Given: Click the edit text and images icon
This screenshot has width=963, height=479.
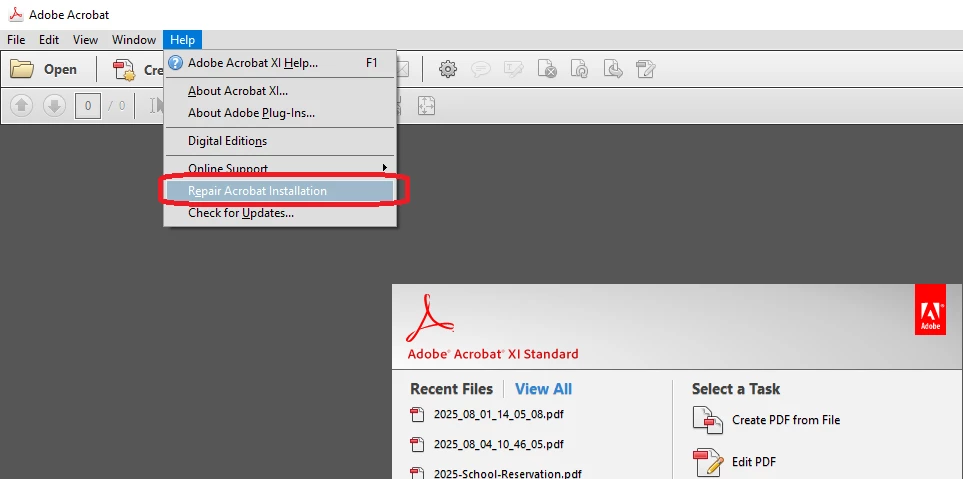Looking at the screenshot, I should [645, 69].
